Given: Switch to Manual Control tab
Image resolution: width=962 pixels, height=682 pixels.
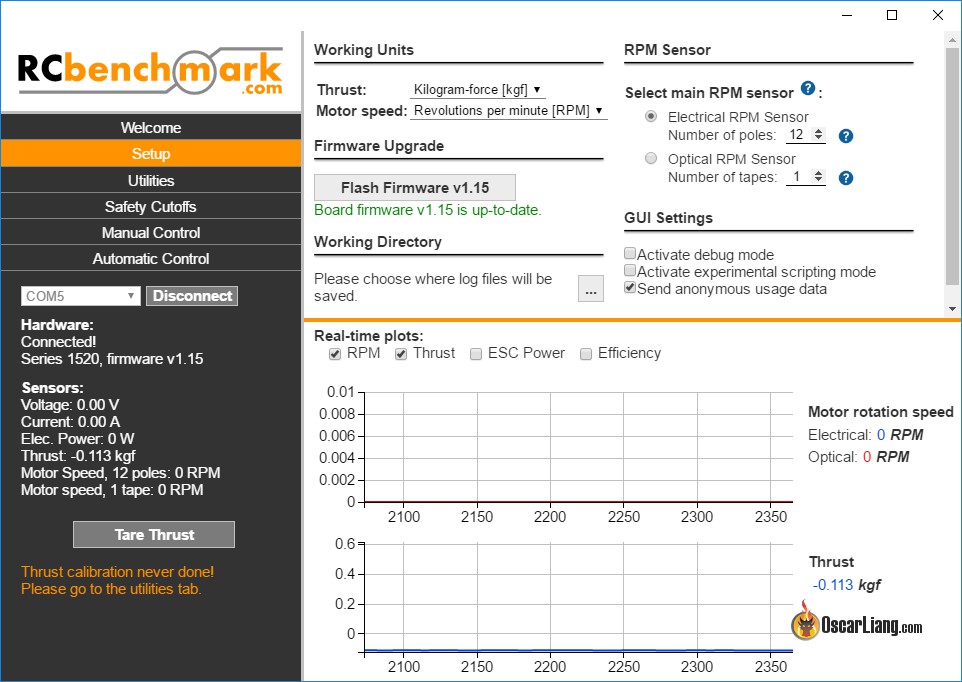Looking at the screenshot, I should click(151, 232).
